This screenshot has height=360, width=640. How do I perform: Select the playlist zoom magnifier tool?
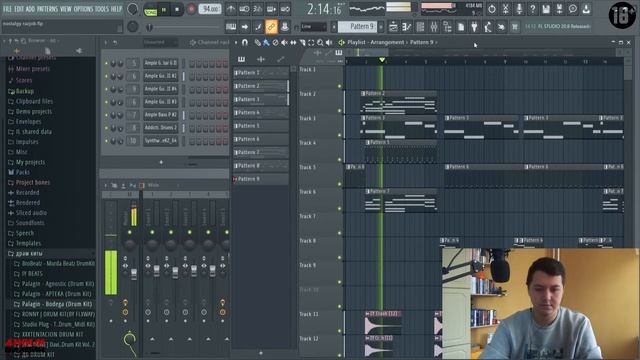320,42
